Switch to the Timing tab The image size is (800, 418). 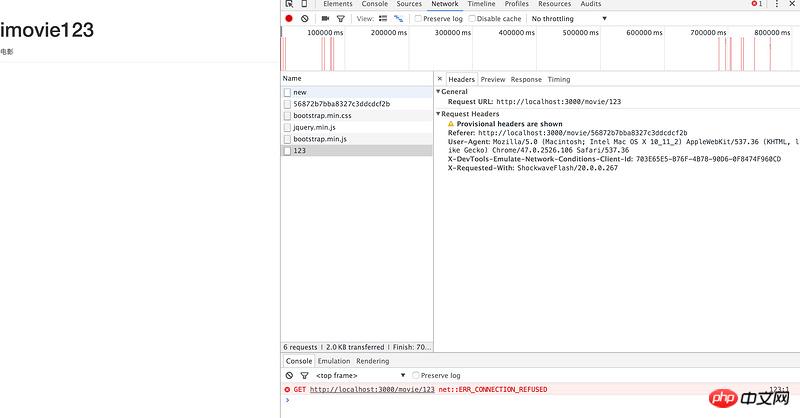[x=559, y=79]
